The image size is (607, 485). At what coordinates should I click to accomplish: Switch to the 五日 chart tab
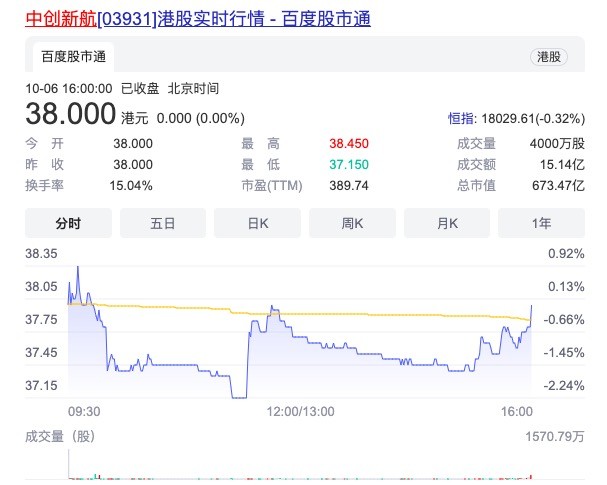[x=163, y=223]
